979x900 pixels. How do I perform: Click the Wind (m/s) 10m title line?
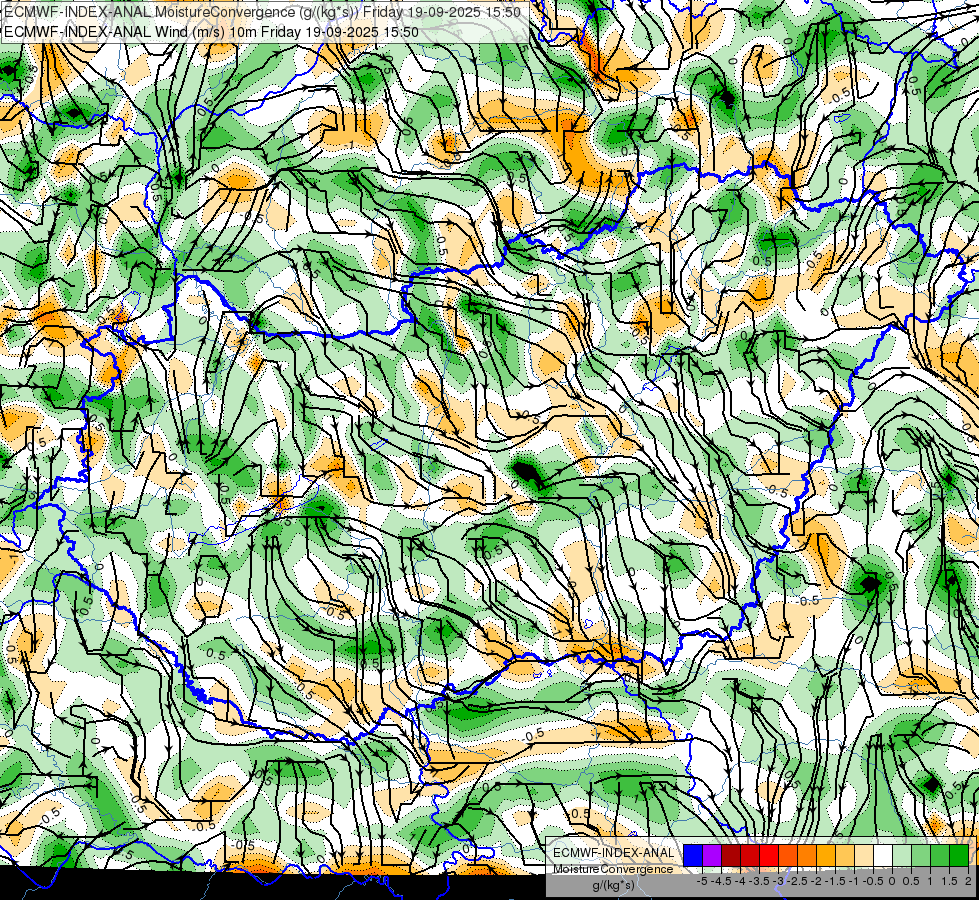click(x=211, y=32)
